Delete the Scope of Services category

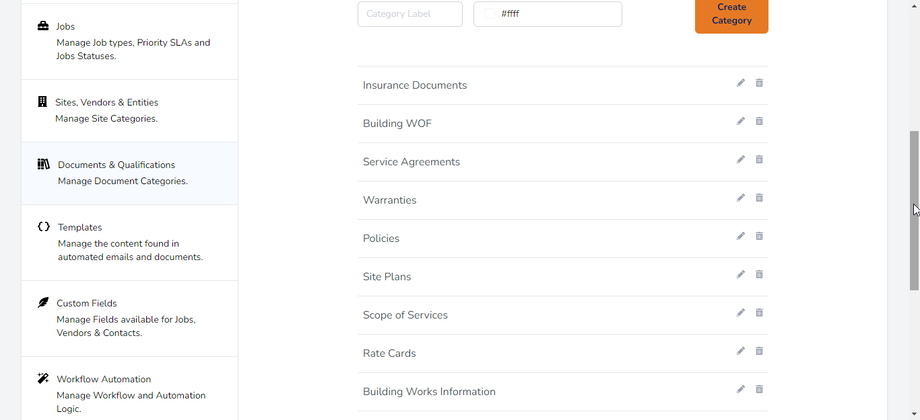click(759, 313)
